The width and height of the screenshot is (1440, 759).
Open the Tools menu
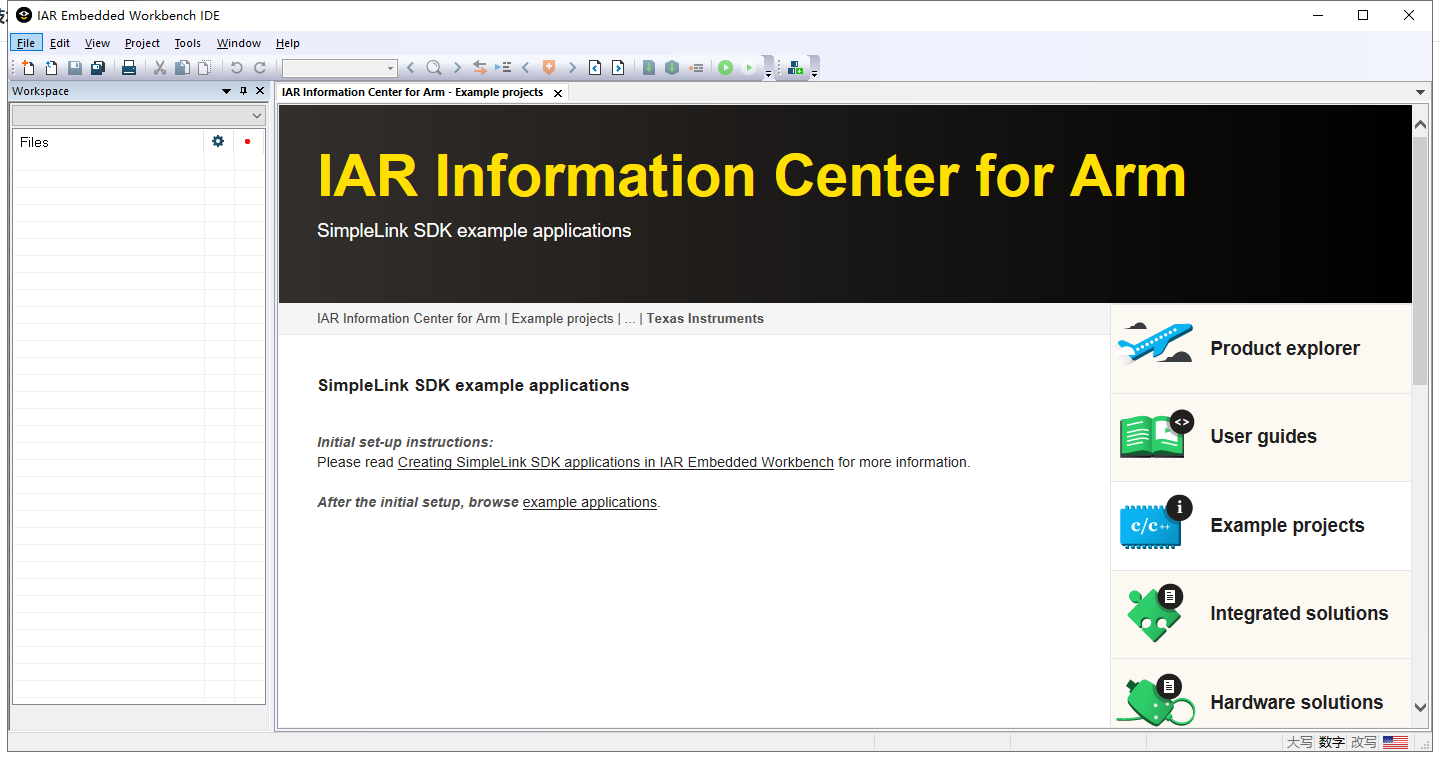pyautogui.click(x=187, y=43)
